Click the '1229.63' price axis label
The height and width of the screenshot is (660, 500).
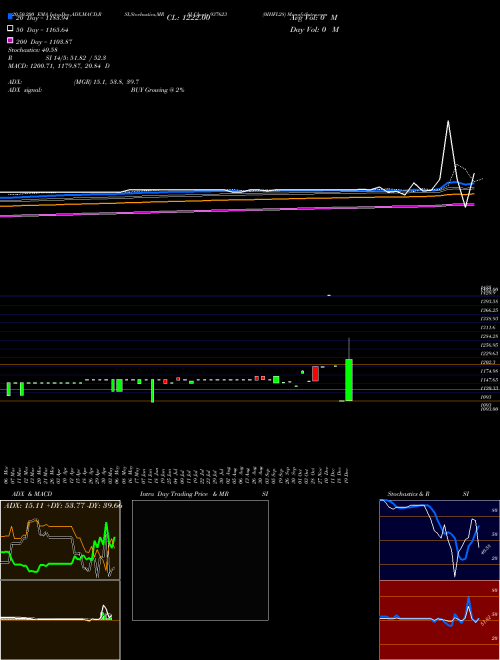[489, 354]
